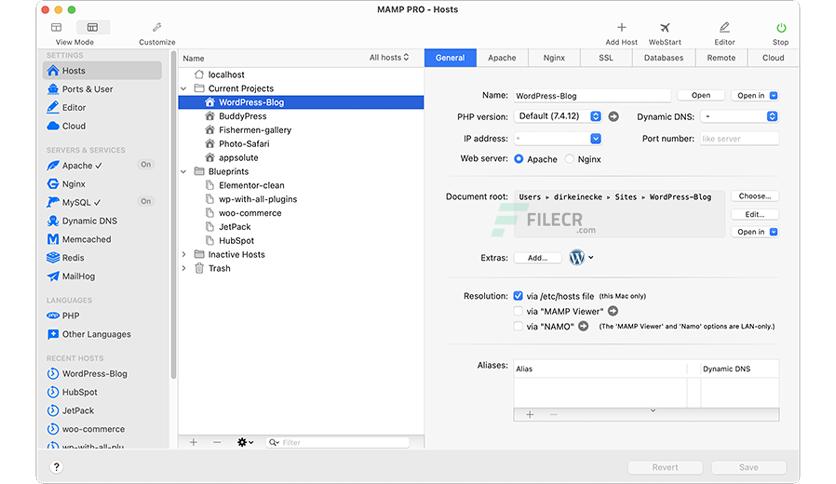836x484 pixels.
Task: Click the Add Host plus icon
Action: [621, 28]
